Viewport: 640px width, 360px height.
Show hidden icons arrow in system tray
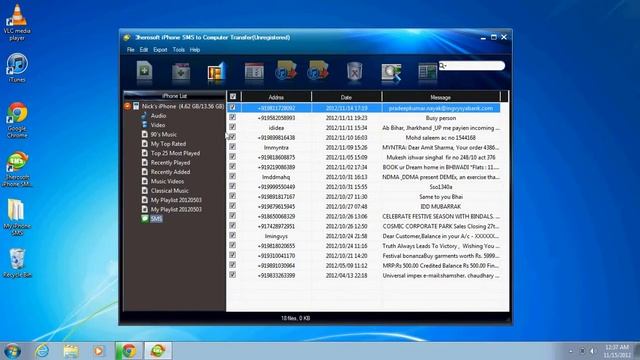point(571,351)
